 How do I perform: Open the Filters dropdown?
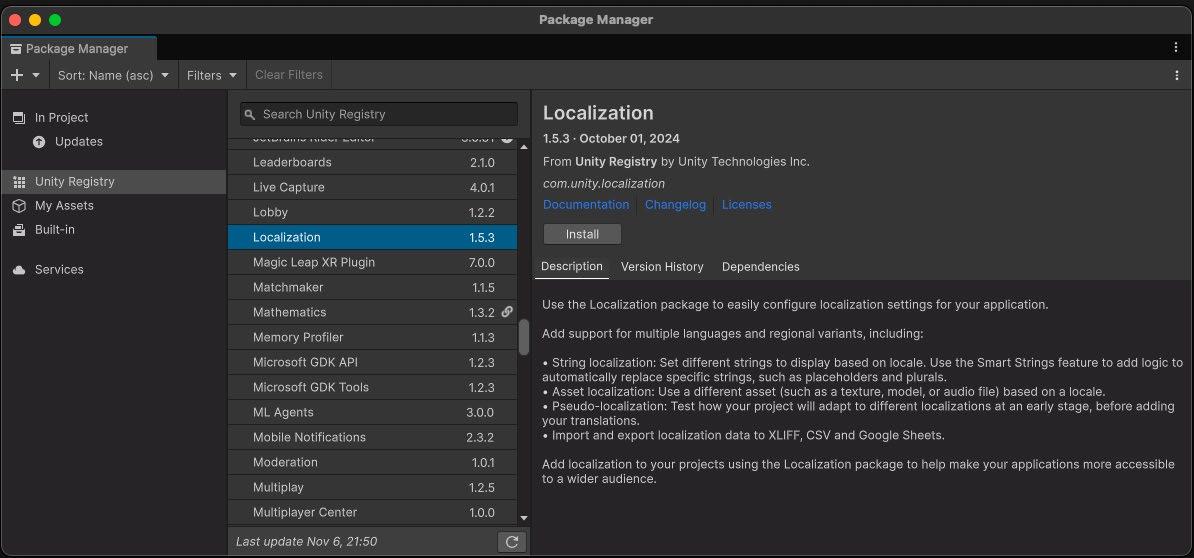212,75
